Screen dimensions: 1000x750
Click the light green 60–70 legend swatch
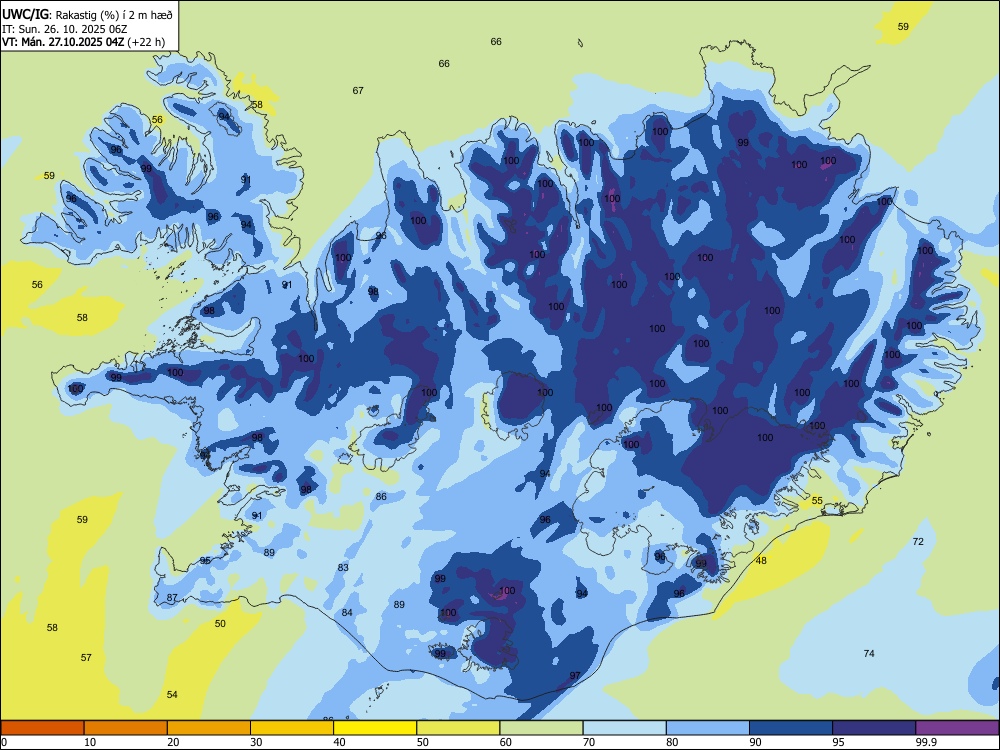coord(541,728)
